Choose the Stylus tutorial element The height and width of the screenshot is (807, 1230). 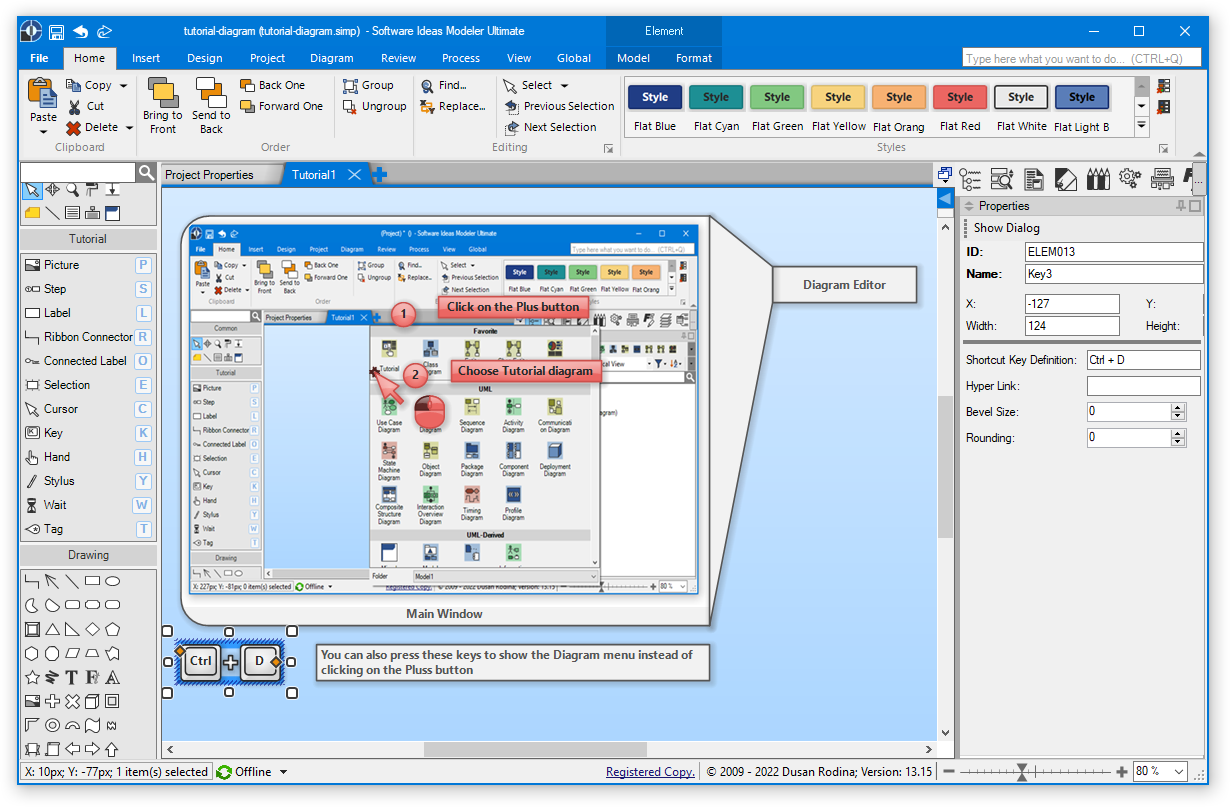pyautogui.click(x=88, y=481)
